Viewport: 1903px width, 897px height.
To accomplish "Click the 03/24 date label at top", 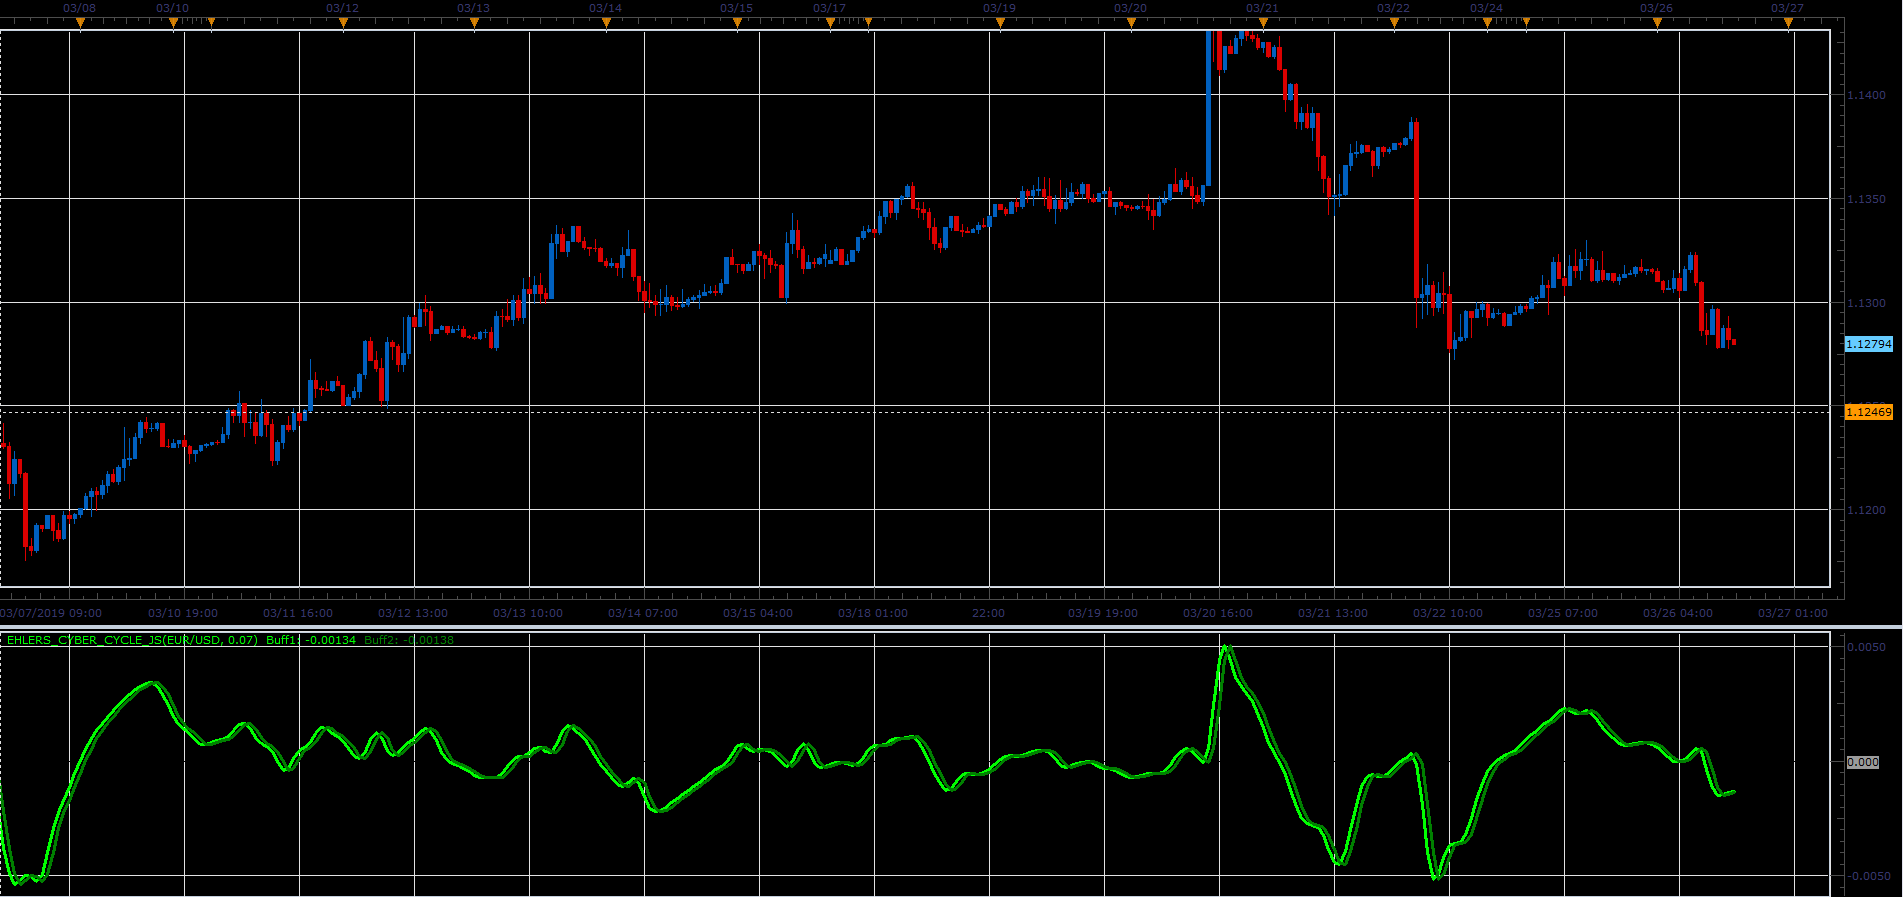I will pos(1486,8).
